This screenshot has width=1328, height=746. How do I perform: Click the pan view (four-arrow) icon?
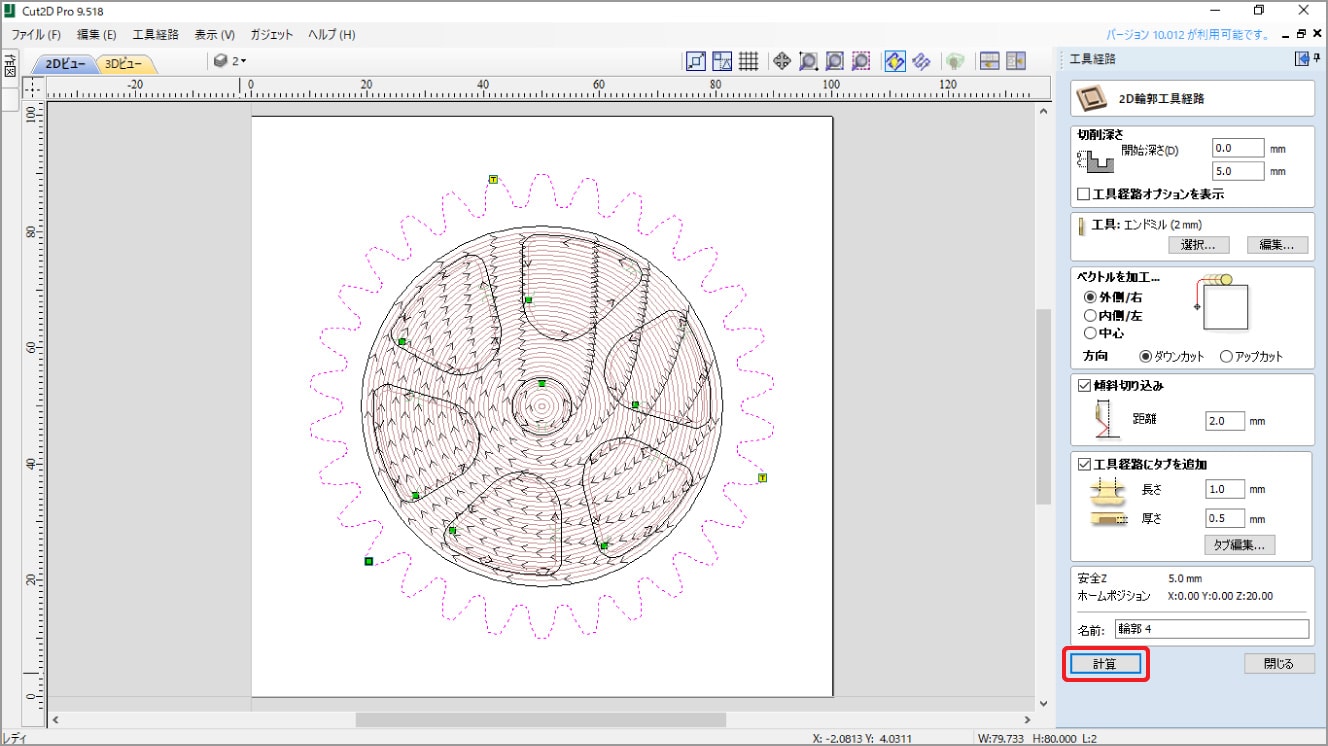tap(781, 62)
